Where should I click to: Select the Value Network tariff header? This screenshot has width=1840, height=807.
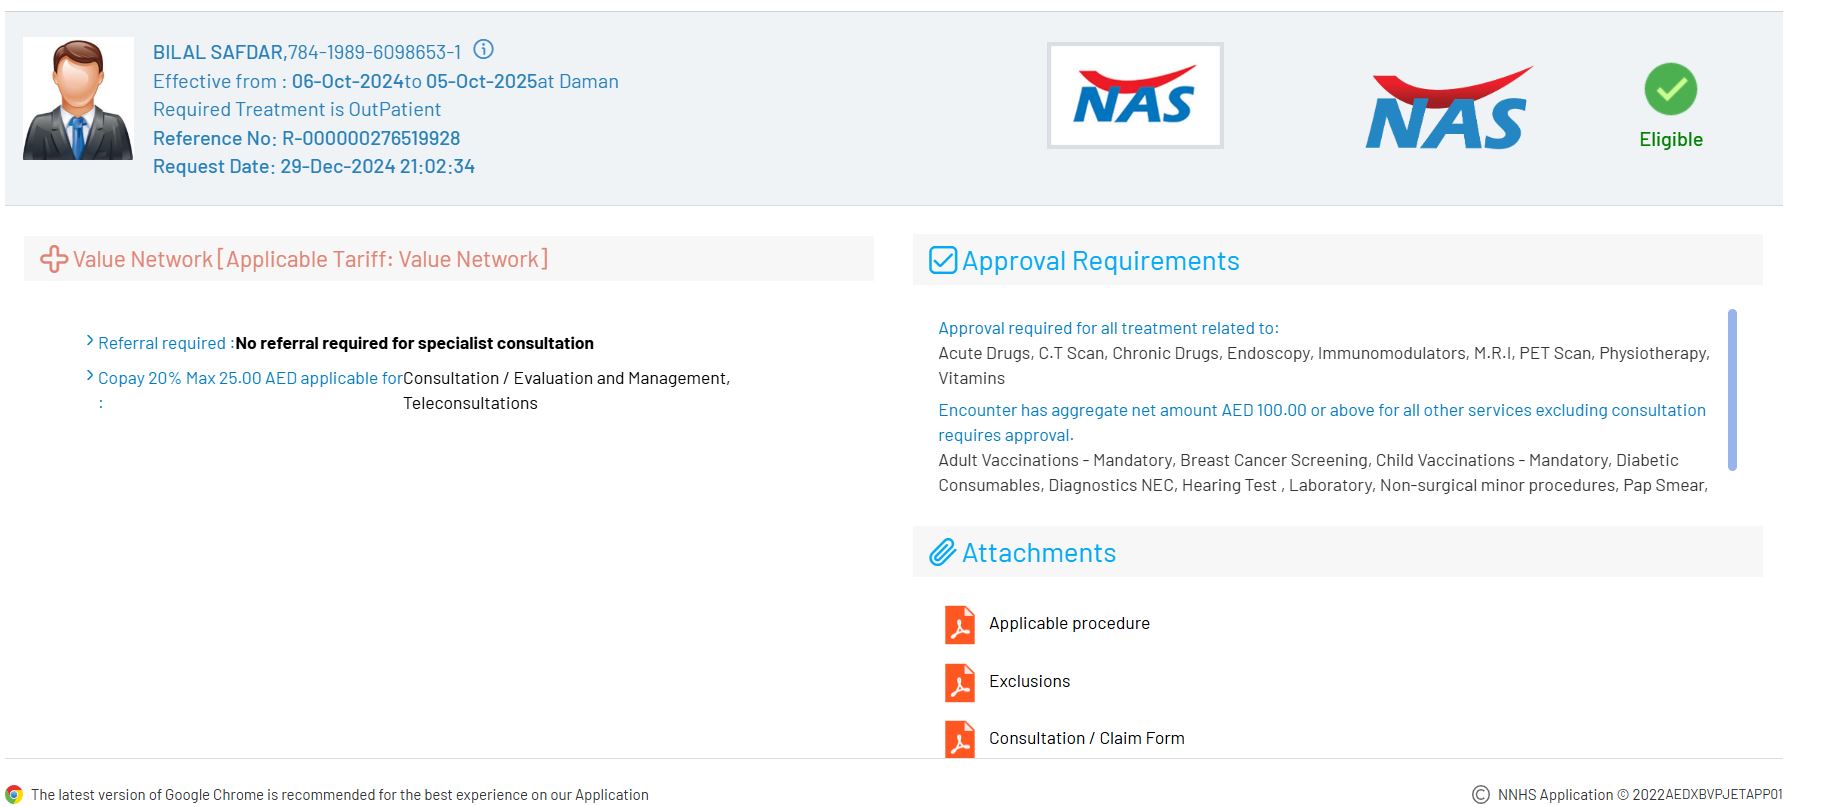pos(310,260)
